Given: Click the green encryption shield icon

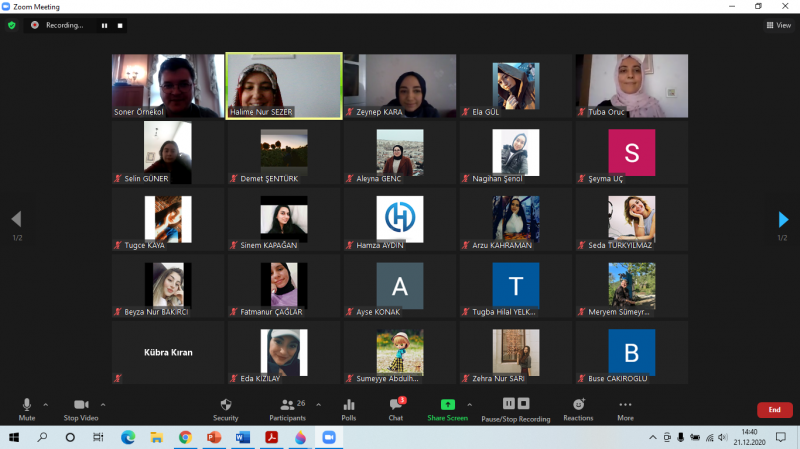Looking at the screenshot, I should pos(12,25).
